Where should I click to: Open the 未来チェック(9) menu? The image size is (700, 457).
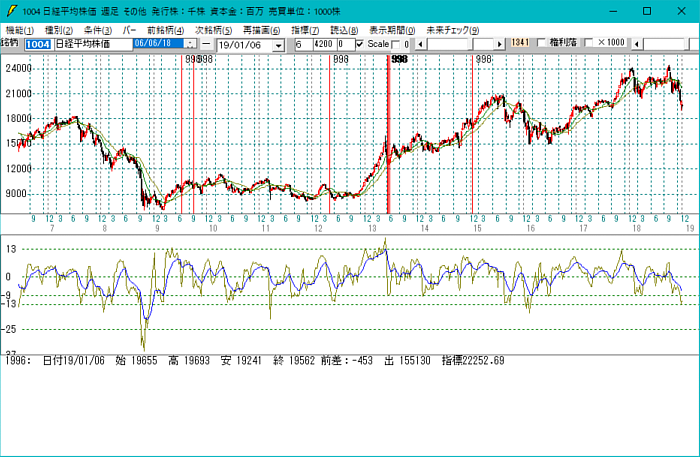coord(452,31)
